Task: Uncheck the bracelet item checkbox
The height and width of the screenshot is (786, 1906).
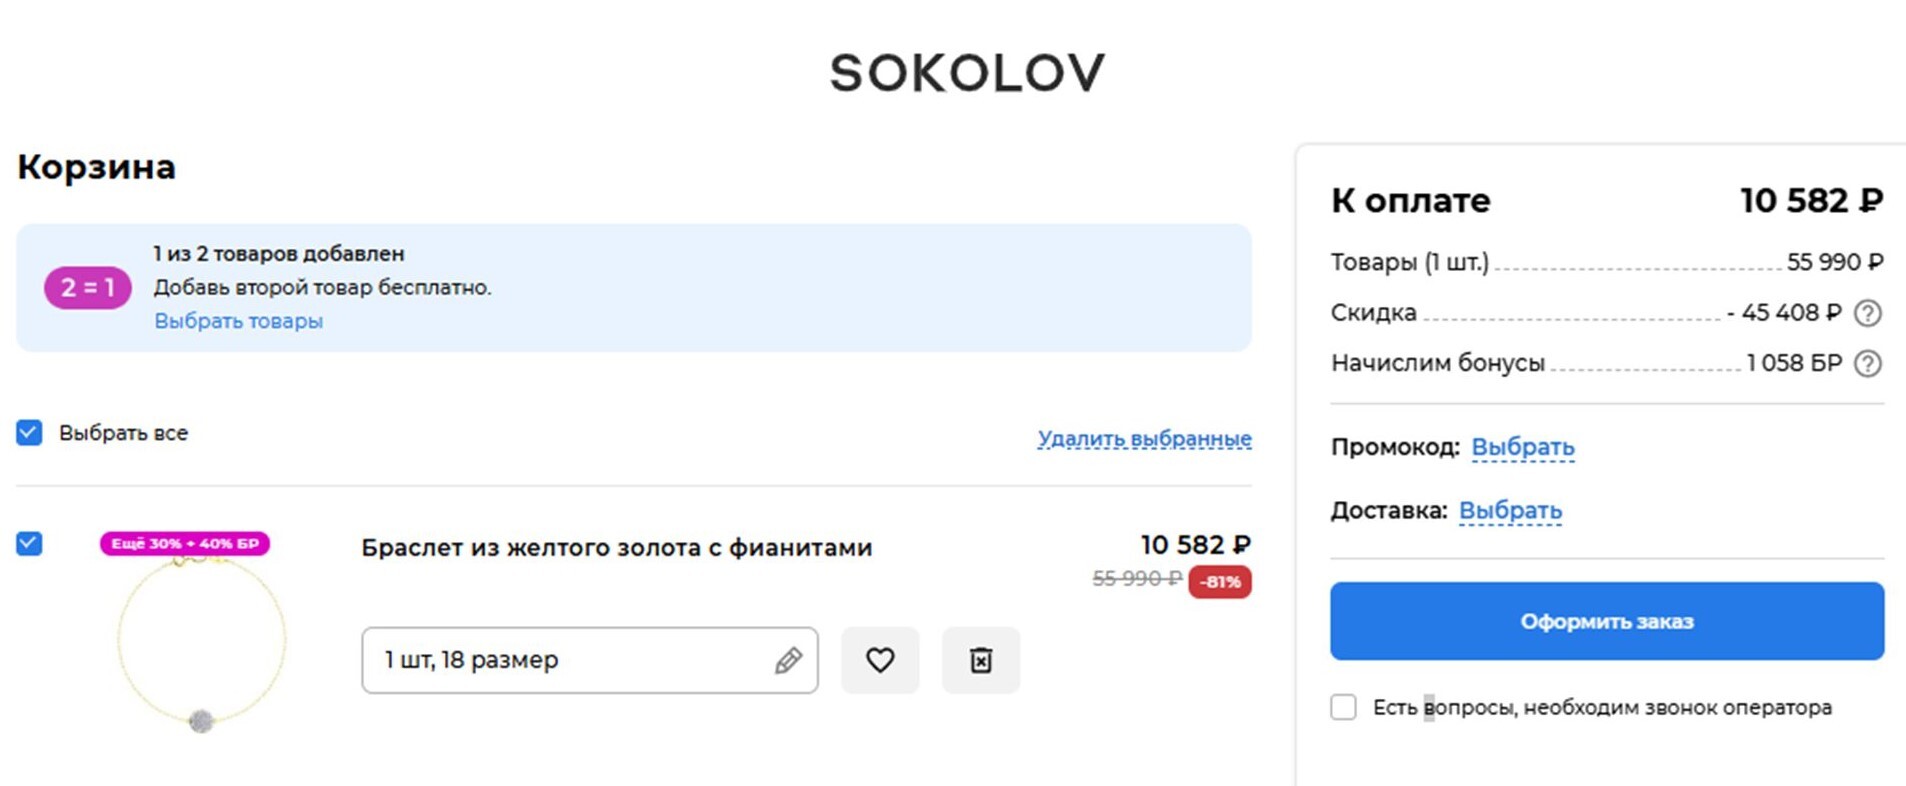Action: pyautogui.click(x=29, y=544)
